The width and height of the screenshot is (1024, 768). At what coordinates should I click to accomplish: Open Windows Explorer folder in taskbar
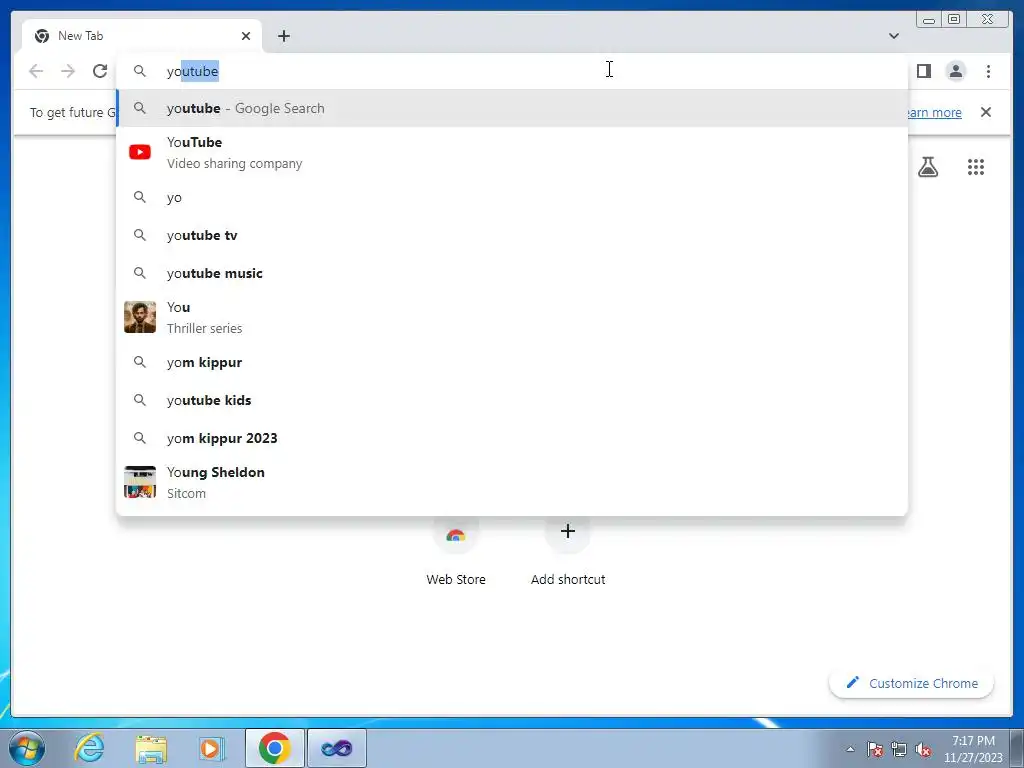coord(151,748)
